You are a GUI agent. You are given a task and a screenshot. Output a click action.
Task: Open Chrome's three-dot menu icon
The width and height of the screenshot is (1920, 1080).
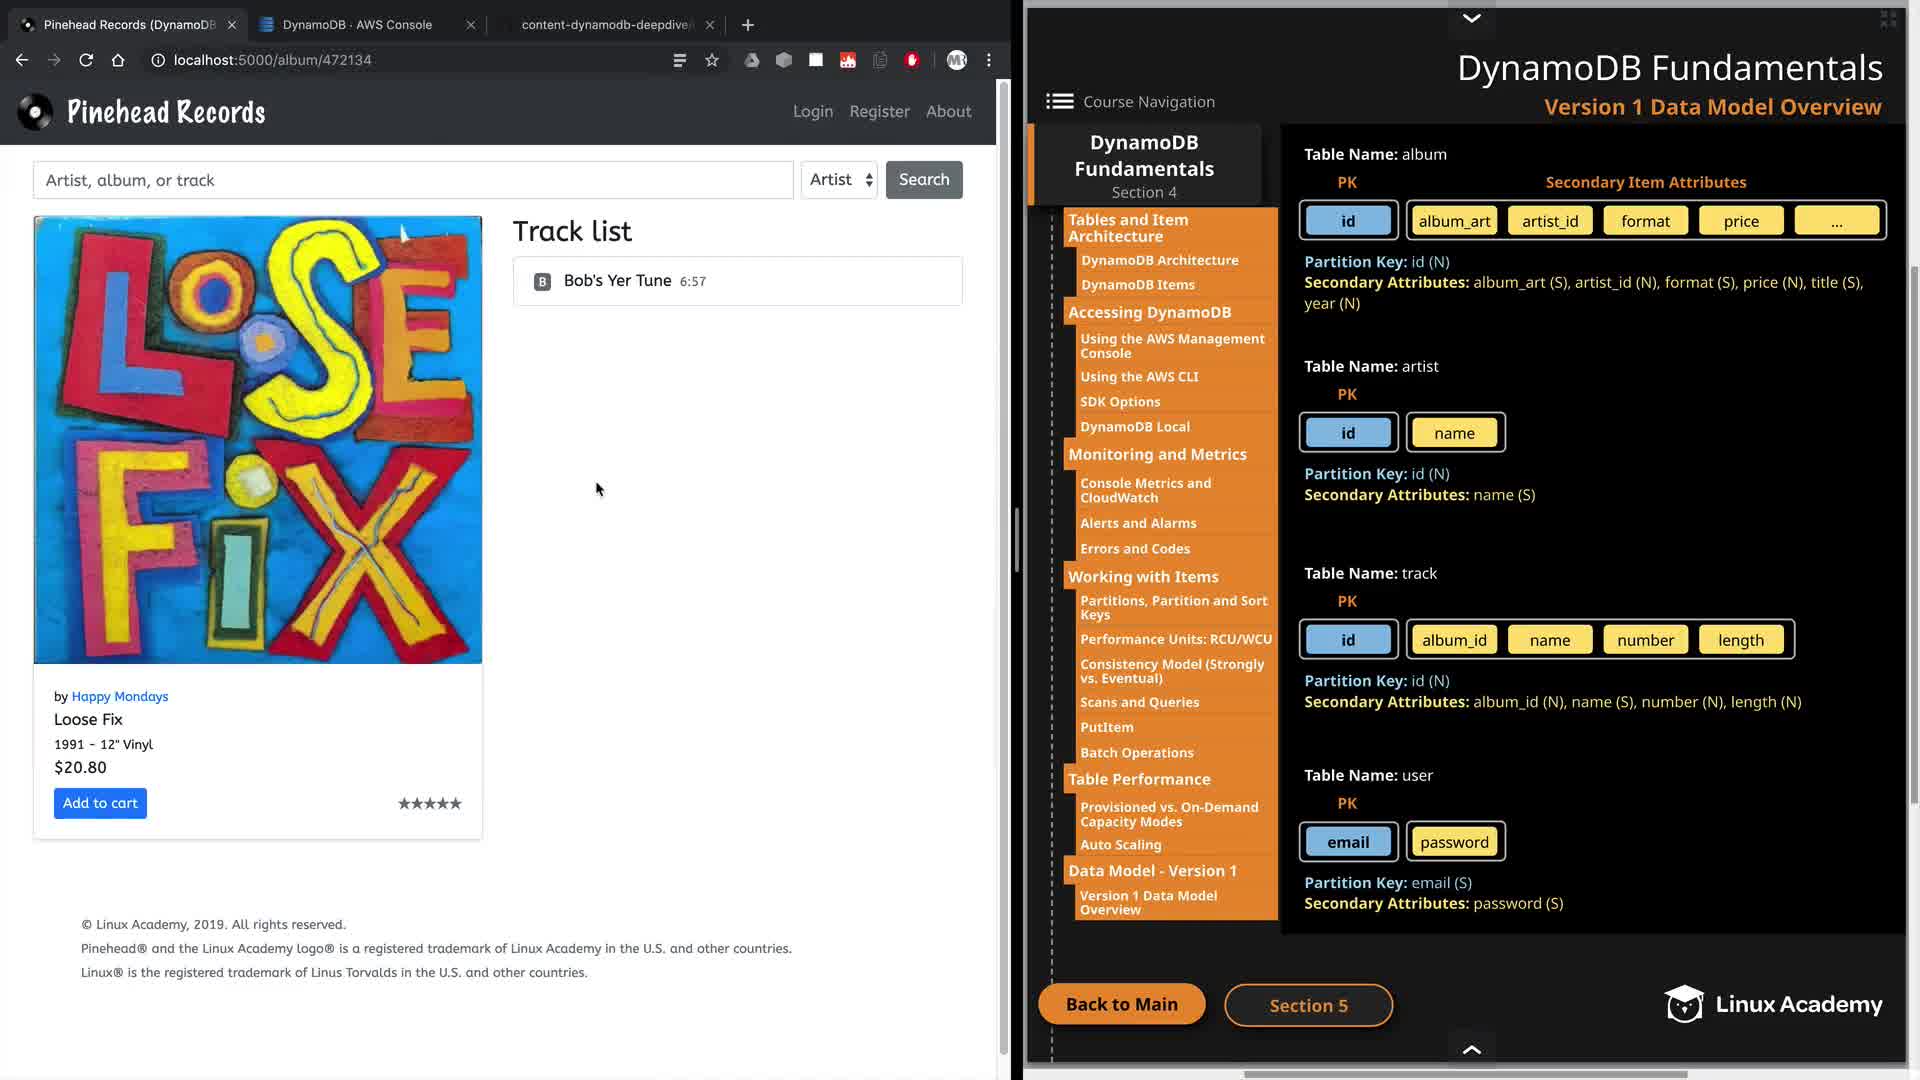(x=989, y=60)
